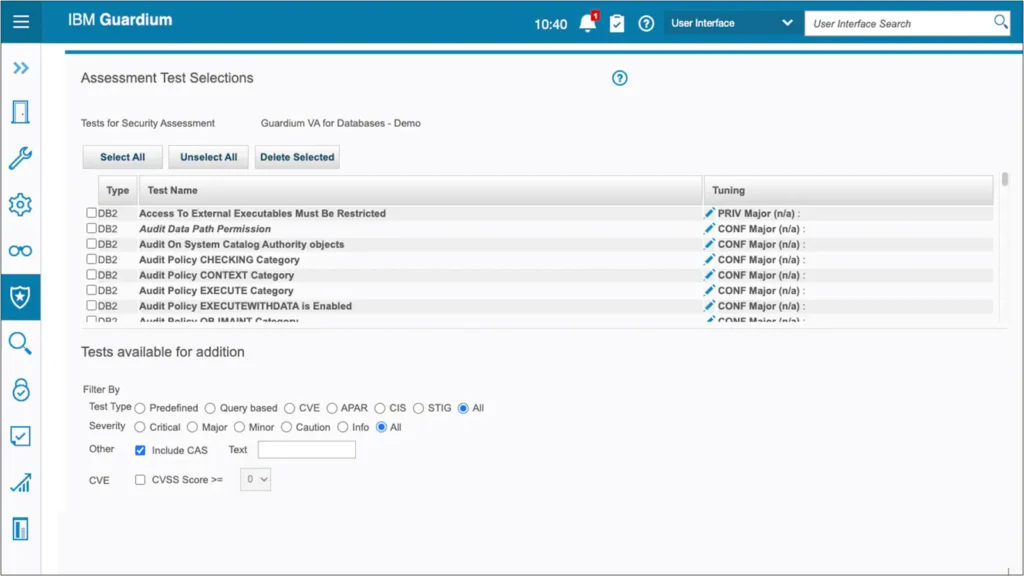
Task: Open the notifications bell icon
Action: tap(588, 21)
